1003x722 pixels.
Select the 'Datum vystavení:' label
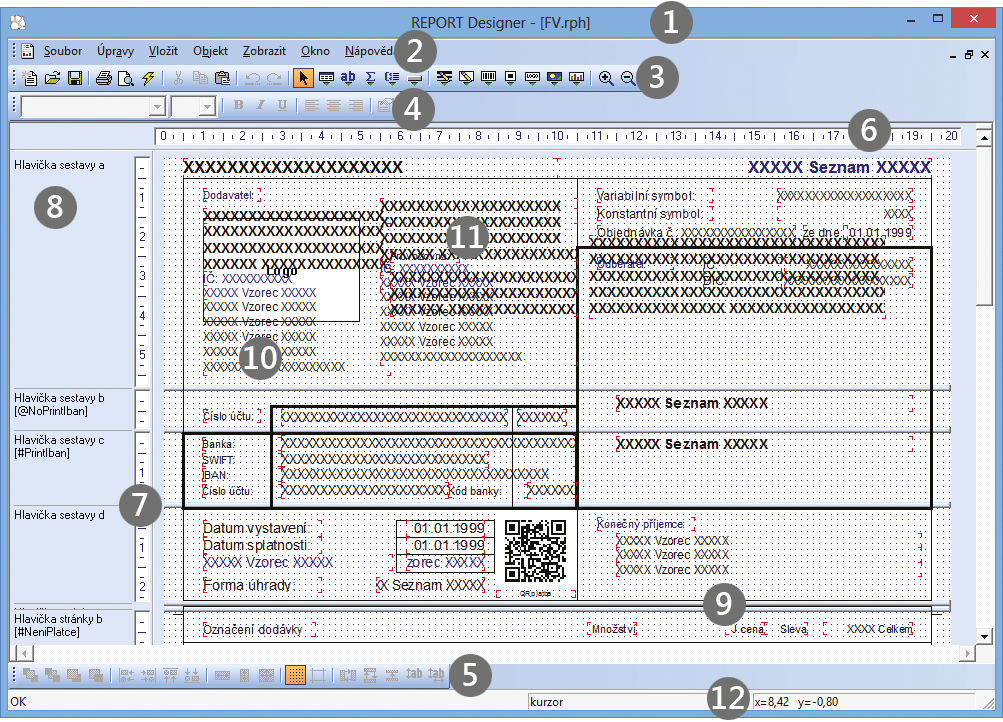(256, 528)
